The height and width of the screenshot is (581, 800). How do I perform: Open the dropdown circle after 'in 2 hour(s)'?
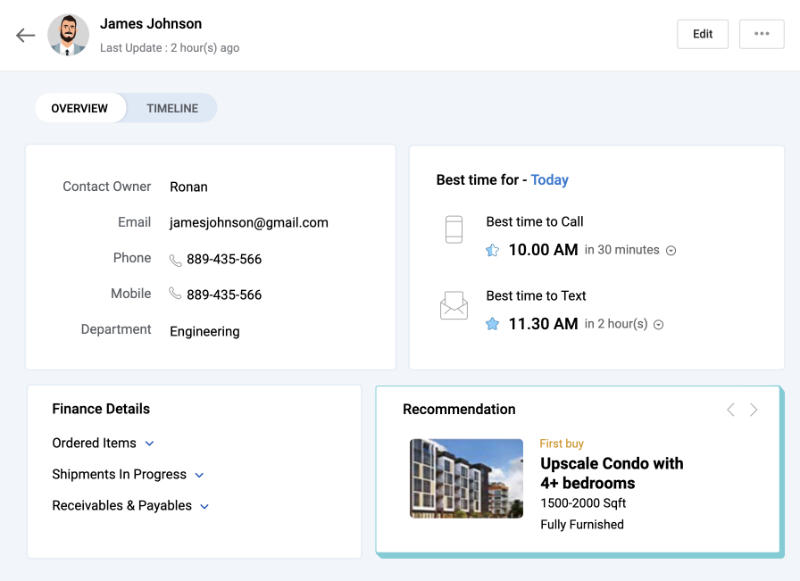click(x=659, y=324)
